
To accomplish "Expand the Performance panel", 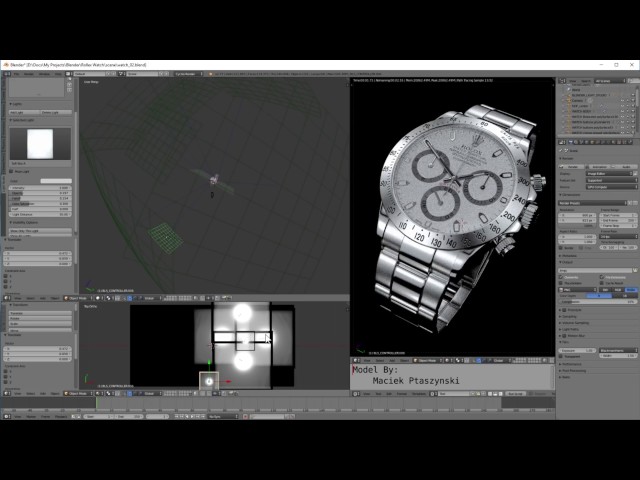I will pos(571,364).
